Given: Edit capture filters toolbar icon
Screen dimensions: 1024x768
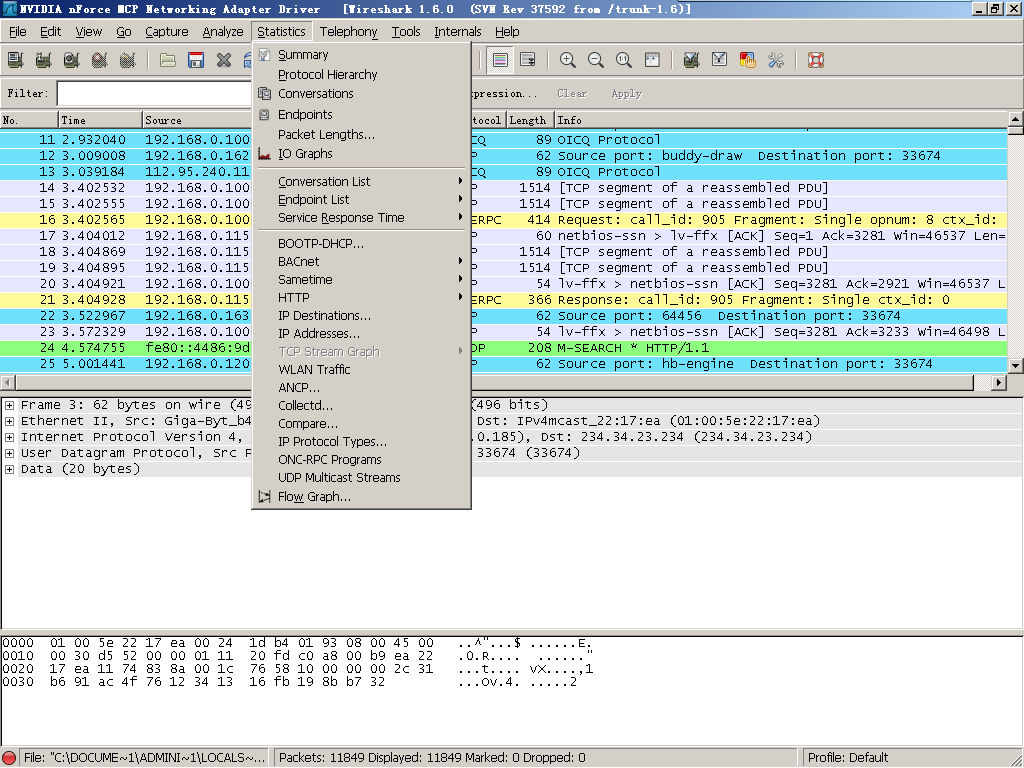Looking at the screenshot, I should (x=692, y=60).
